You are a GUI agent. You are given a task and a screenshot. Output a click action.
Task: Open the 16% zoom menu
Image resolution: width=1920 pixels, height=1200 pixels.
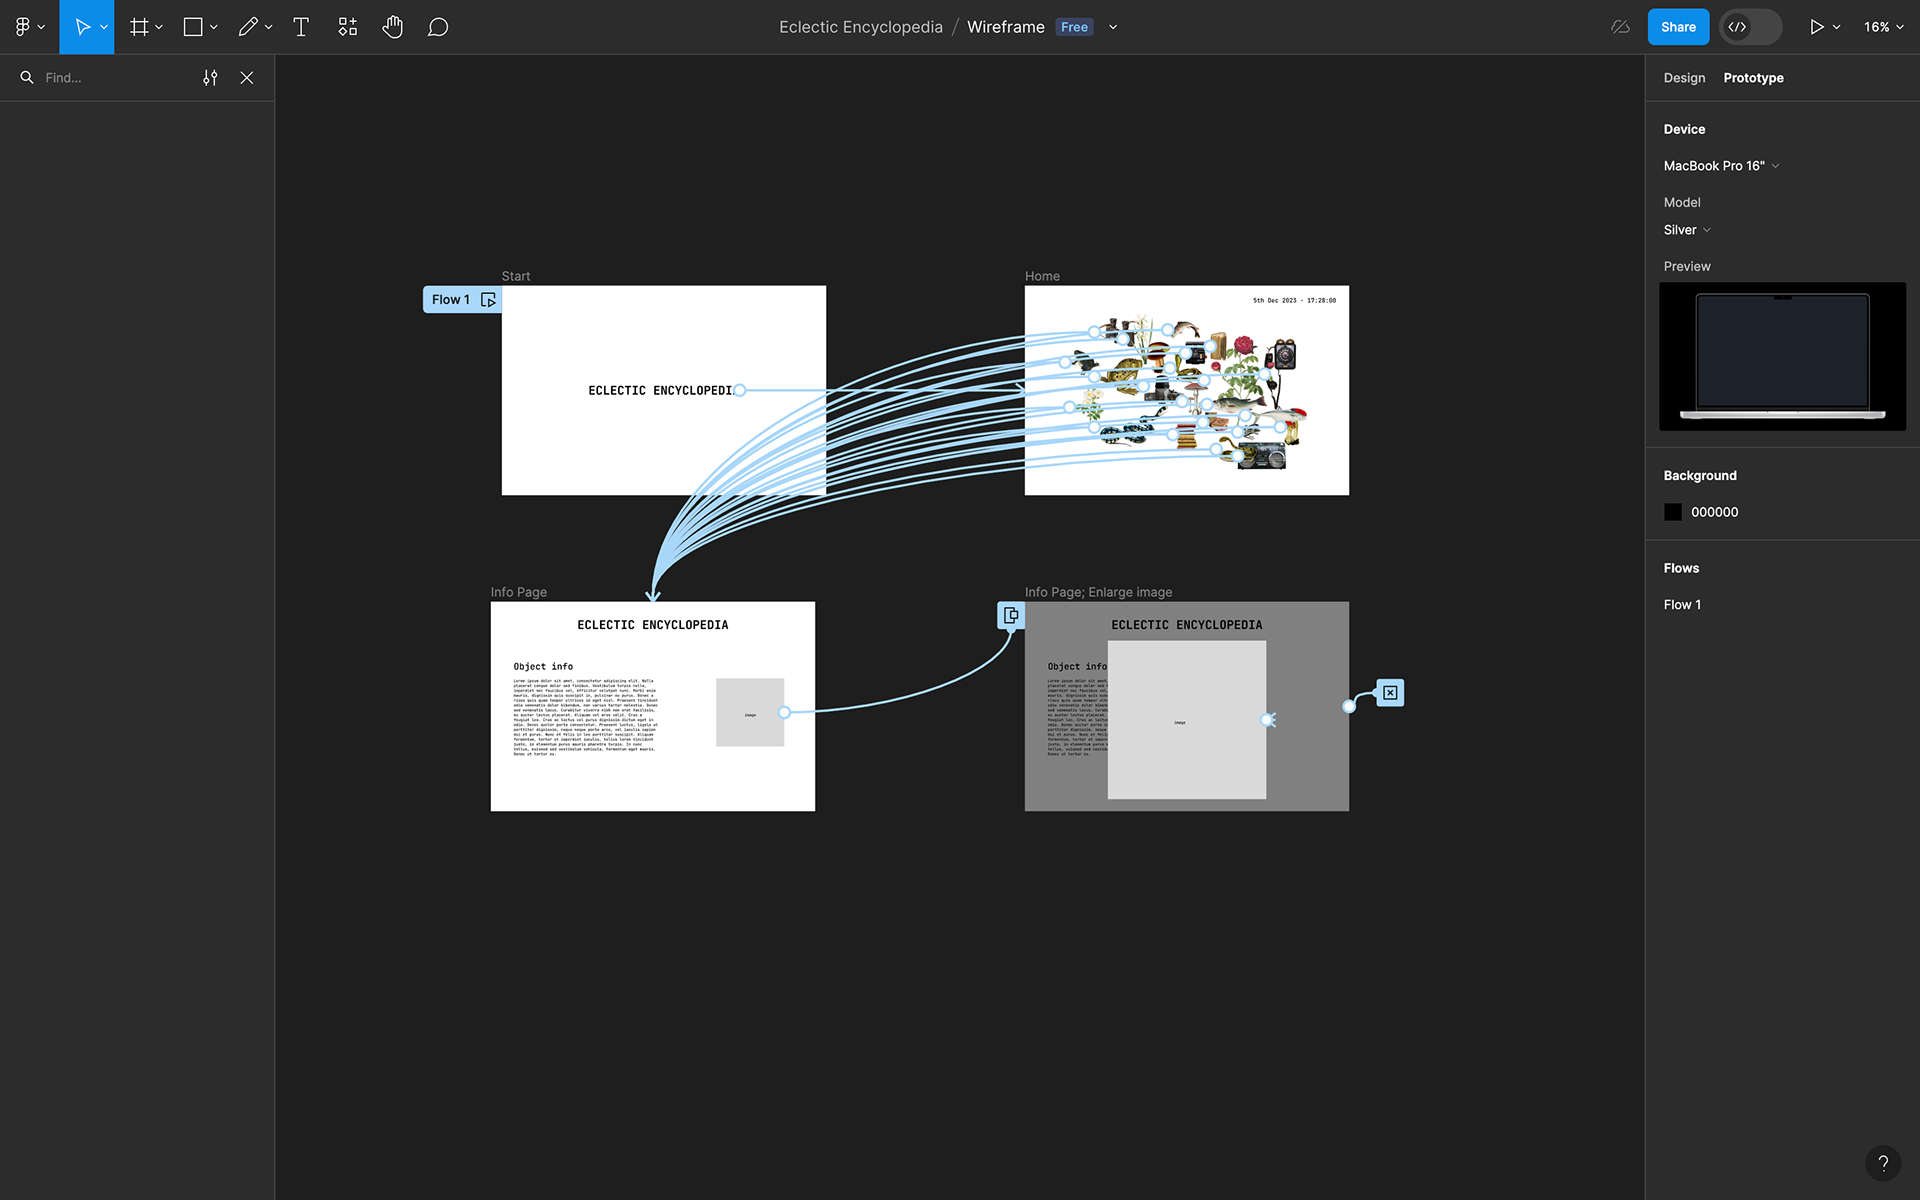click(1884, 27)
